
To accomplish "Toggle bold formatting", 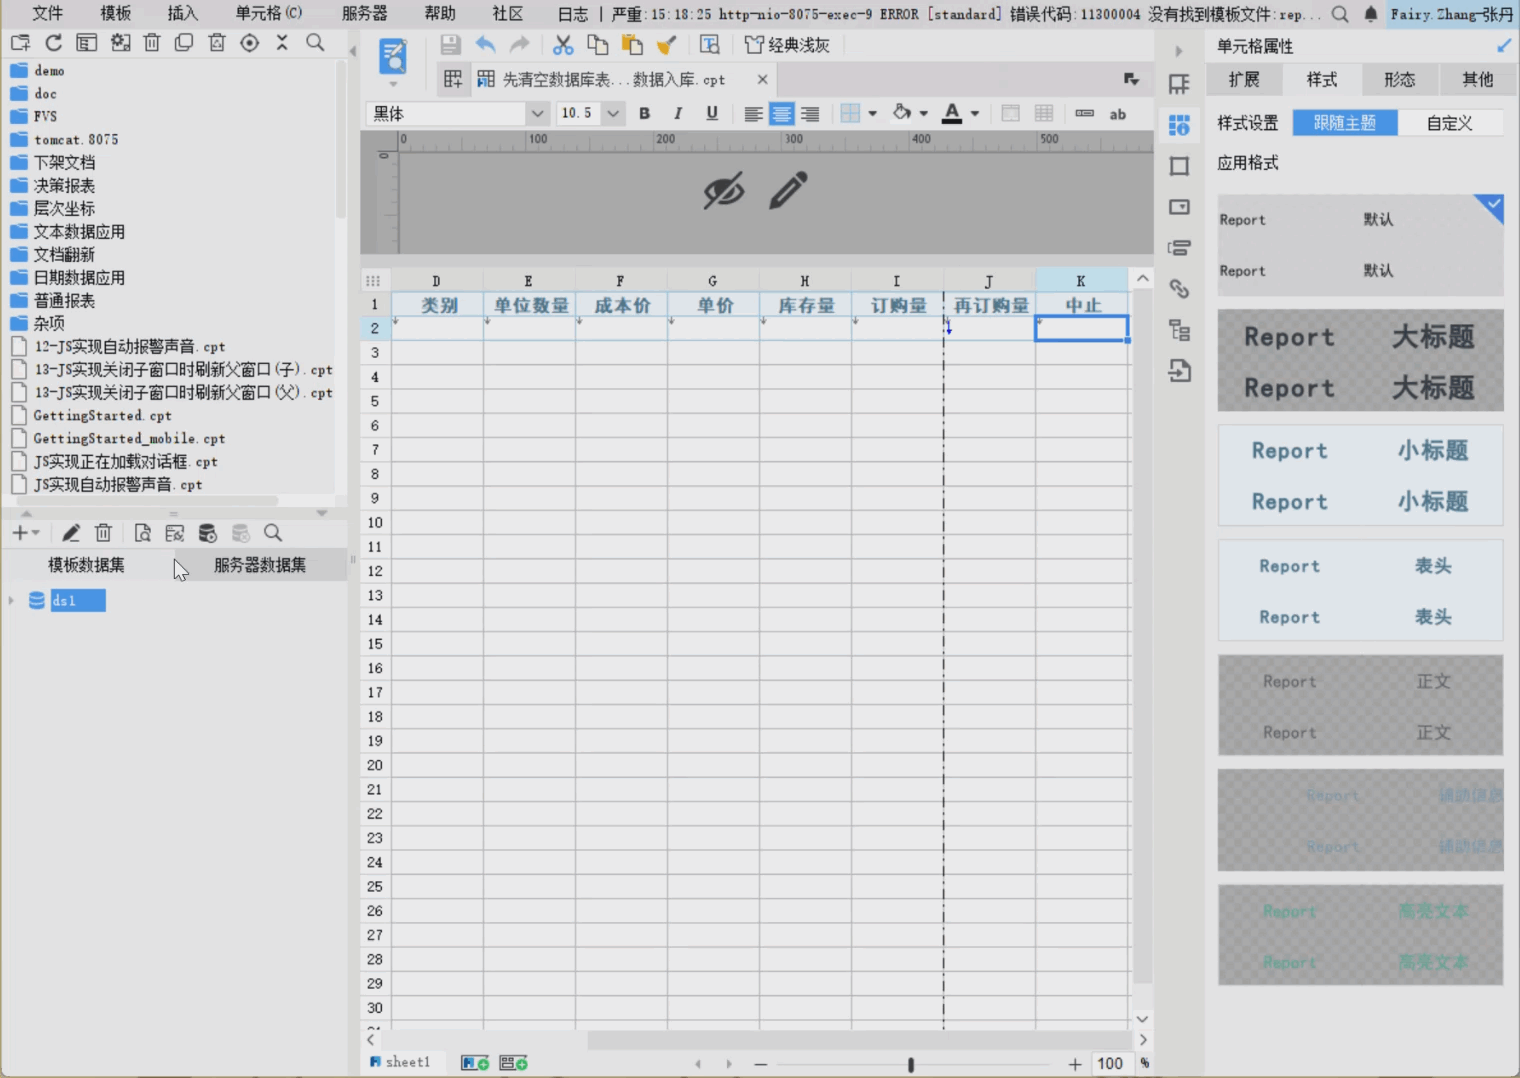I will pyautogui.click(x=645, y=113).
